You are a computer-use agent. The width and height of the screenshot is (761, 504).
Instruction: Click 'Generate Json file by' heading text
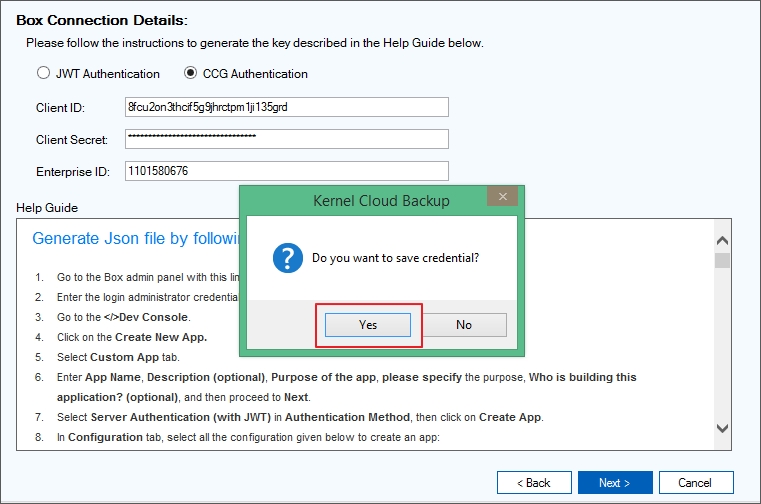pos(110,238)
